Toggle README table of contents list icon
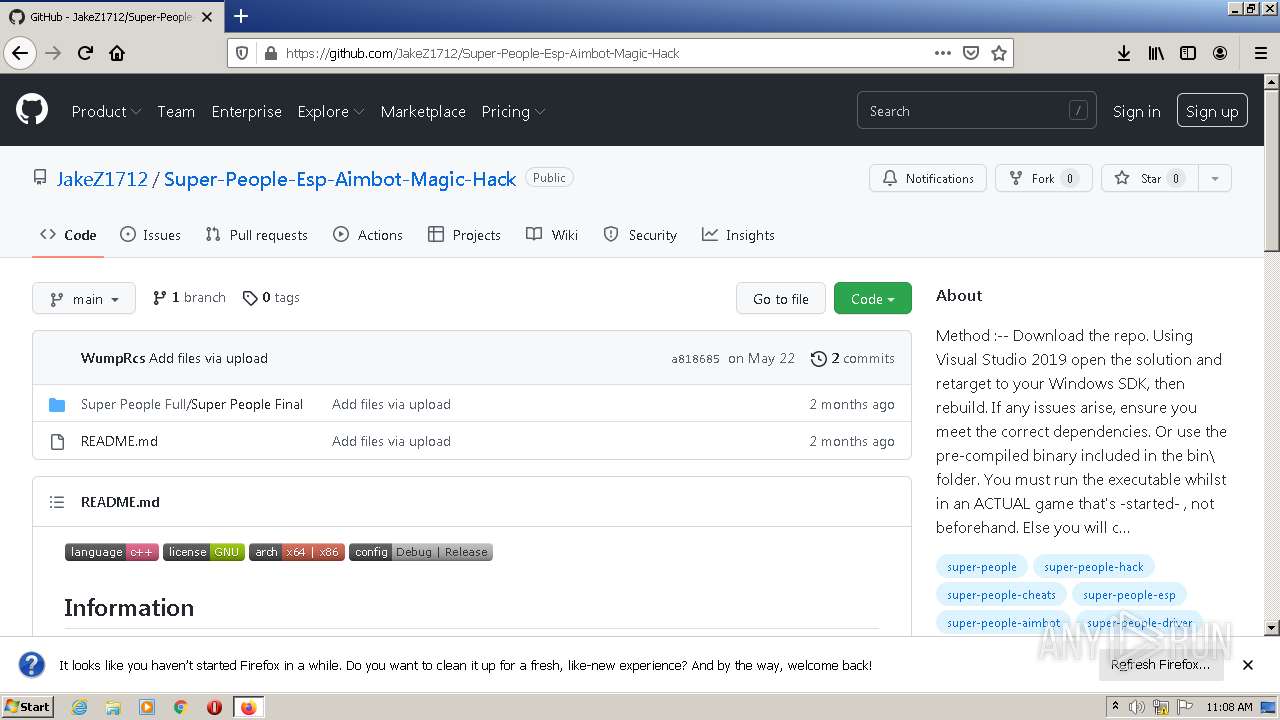Image resolution: width=1280 pixels, height=720 pixels. (57, 502)
